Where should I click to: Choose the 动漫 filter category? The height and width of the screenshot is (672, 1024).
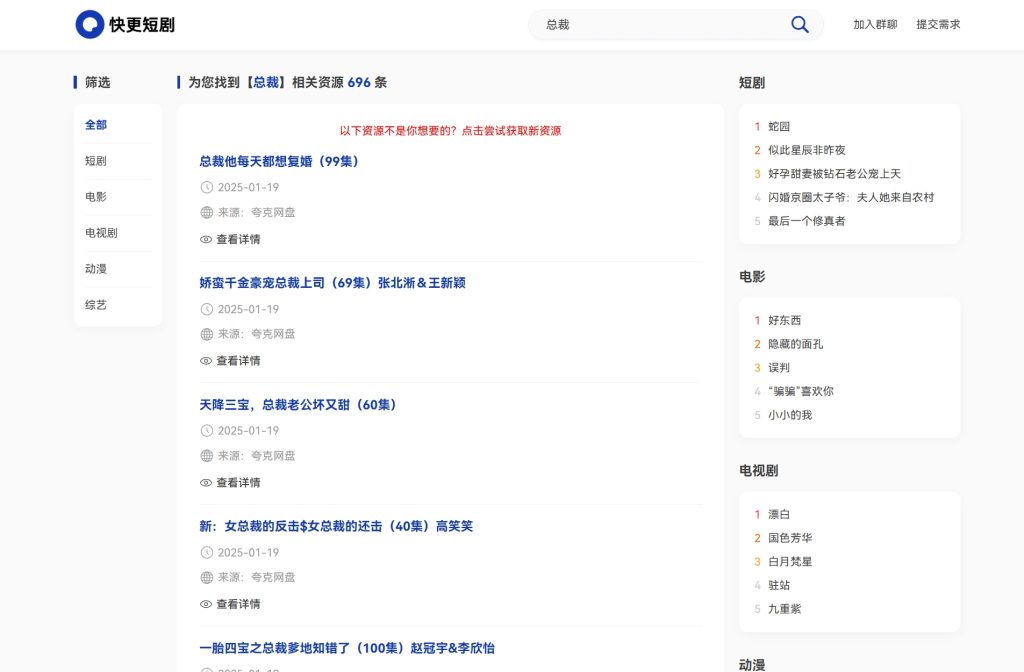click(x=96, y=269)
